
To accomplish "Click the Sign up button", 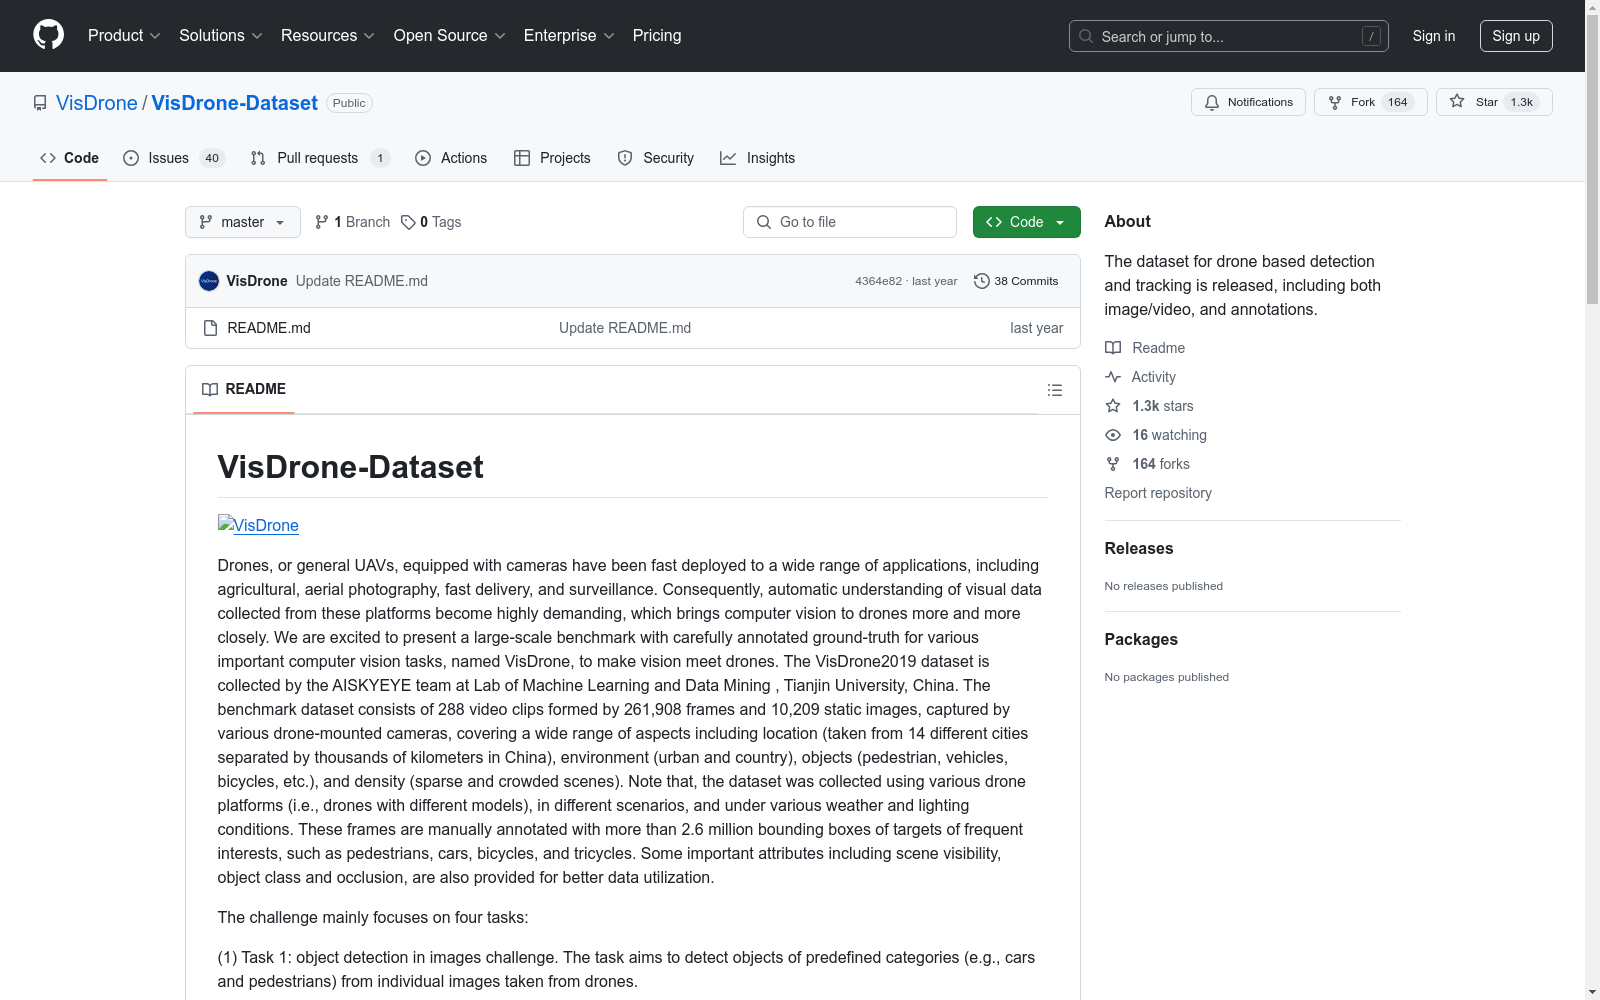I will (1516, 36).
